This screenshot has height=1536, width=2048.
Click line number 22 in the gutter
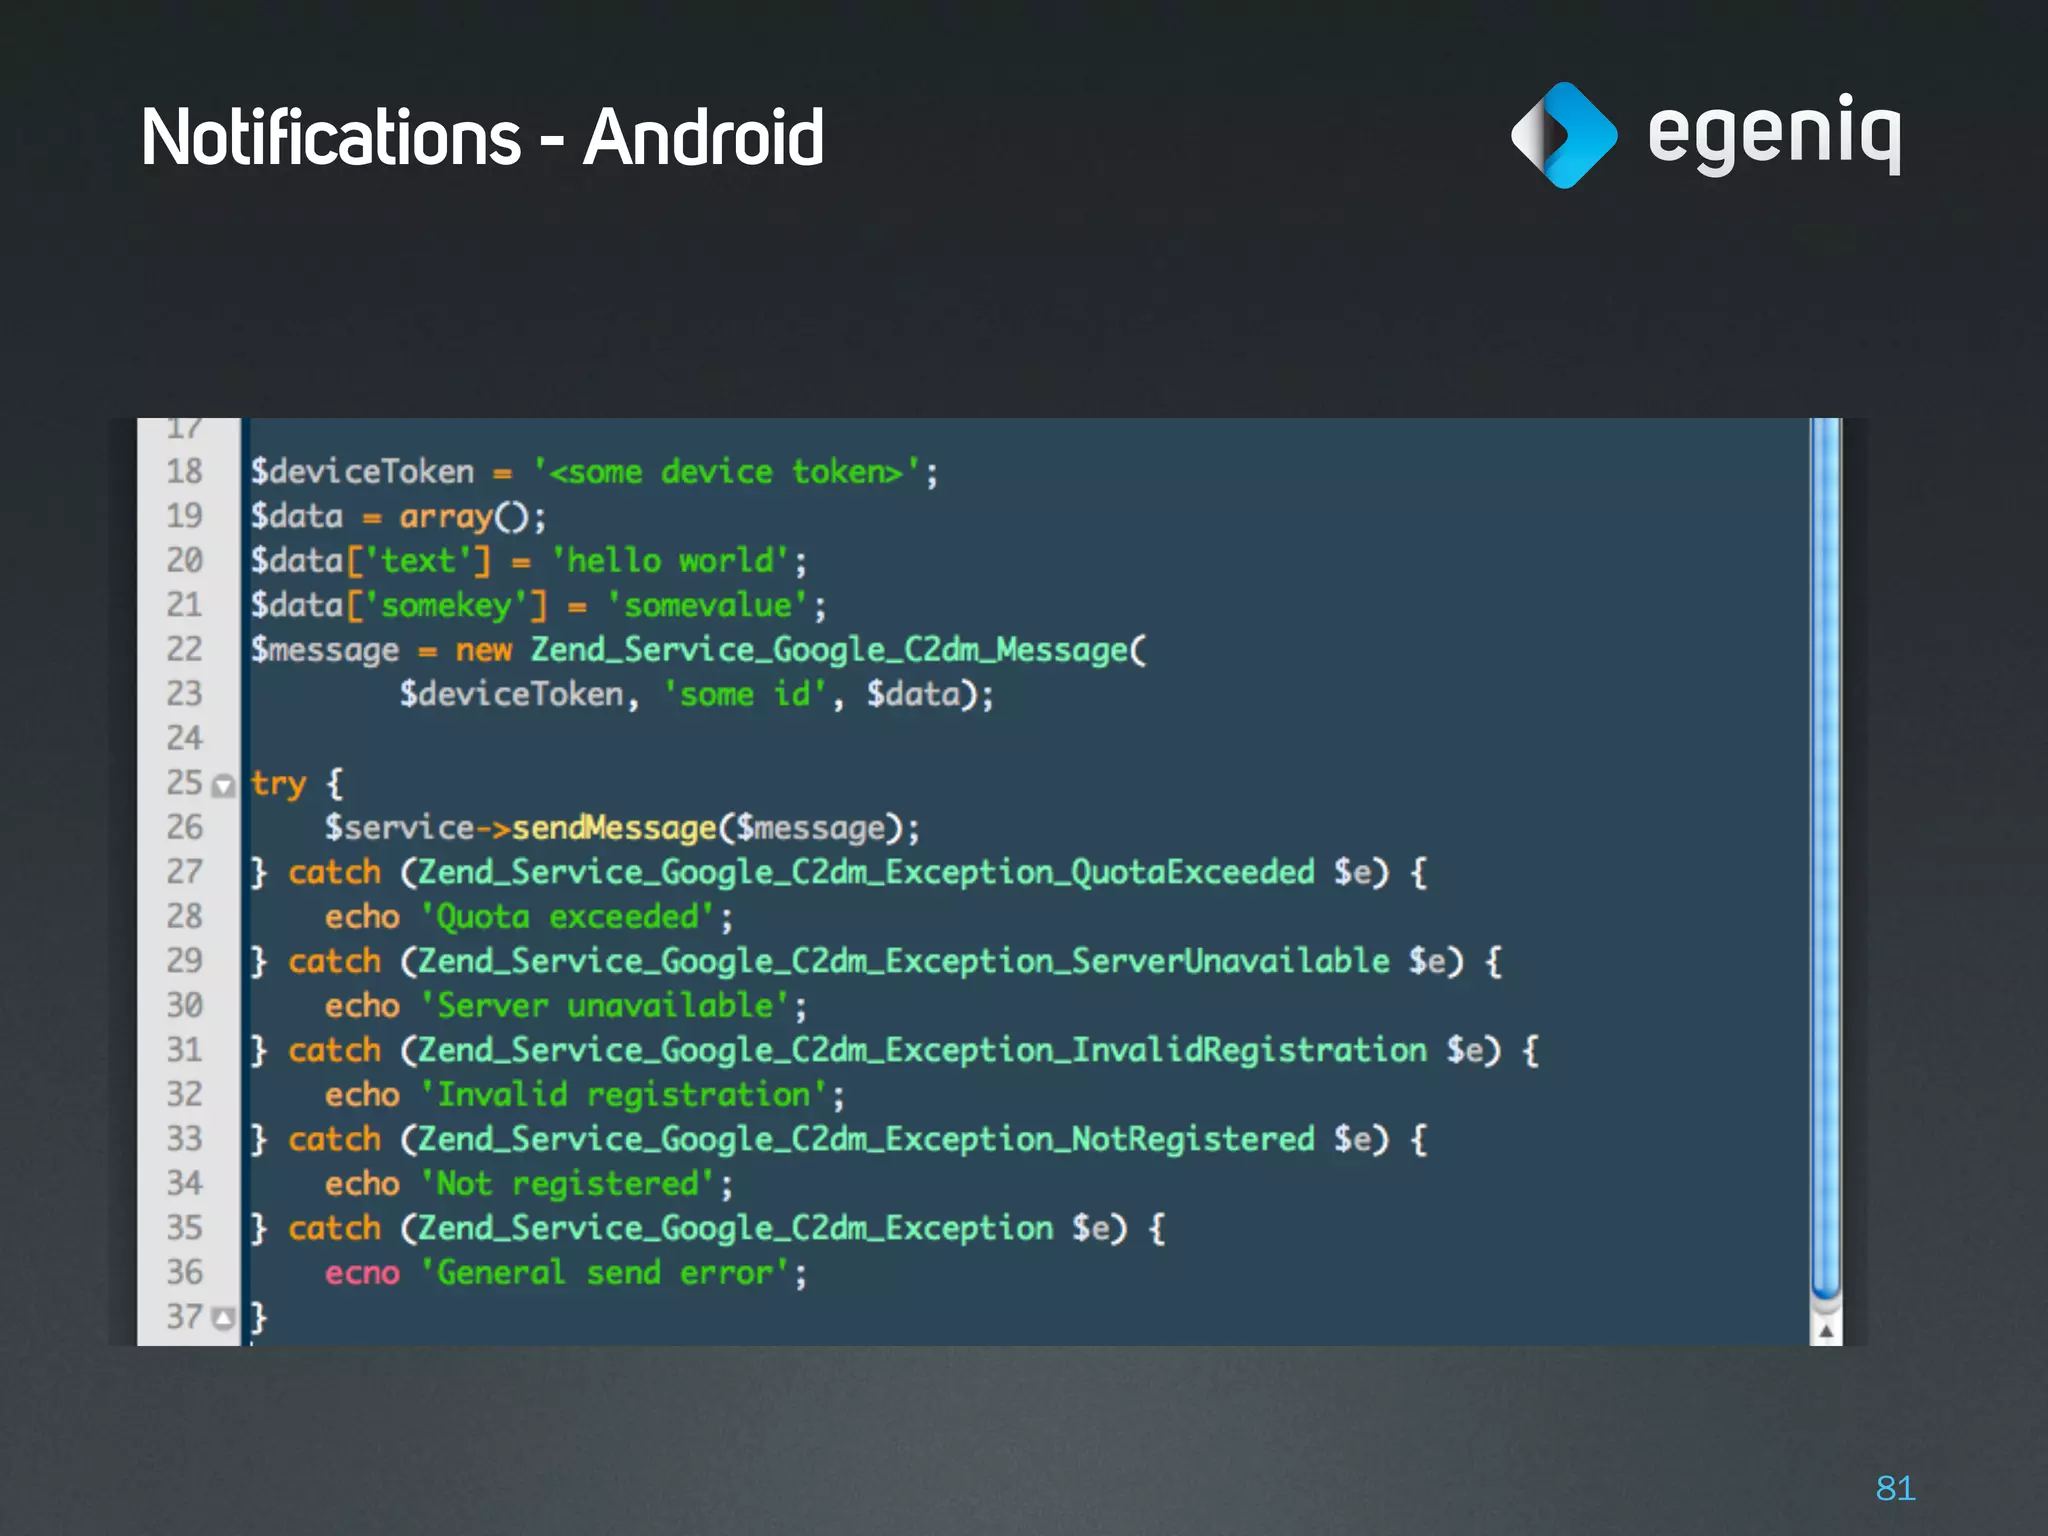(185, 649)
